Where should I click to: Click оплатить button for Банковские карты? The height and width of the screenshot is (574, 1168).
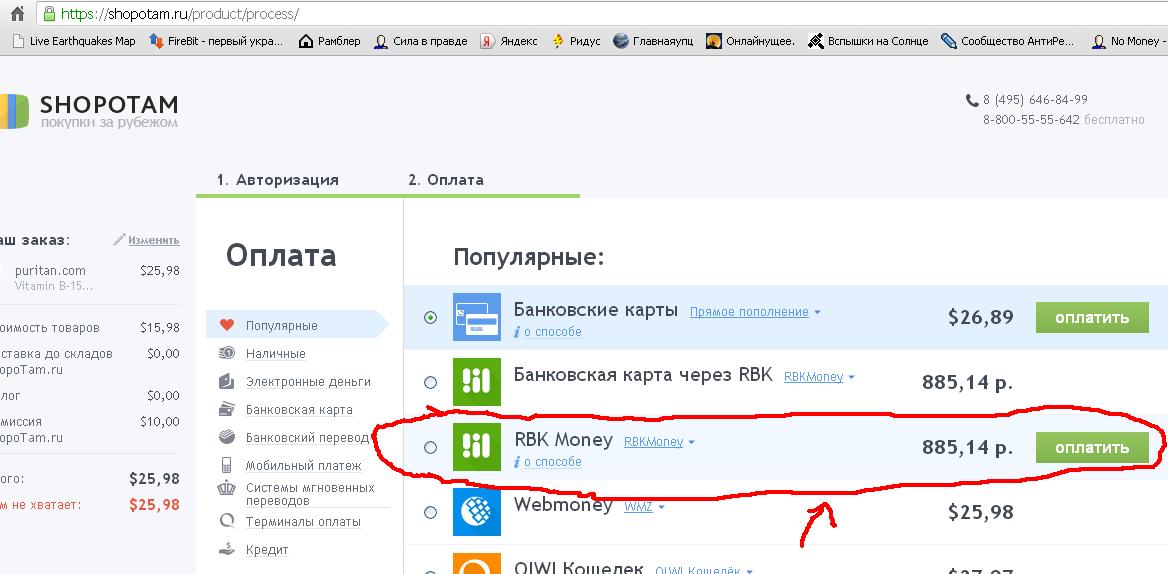pyautogui.click(x=1092, y=318)
